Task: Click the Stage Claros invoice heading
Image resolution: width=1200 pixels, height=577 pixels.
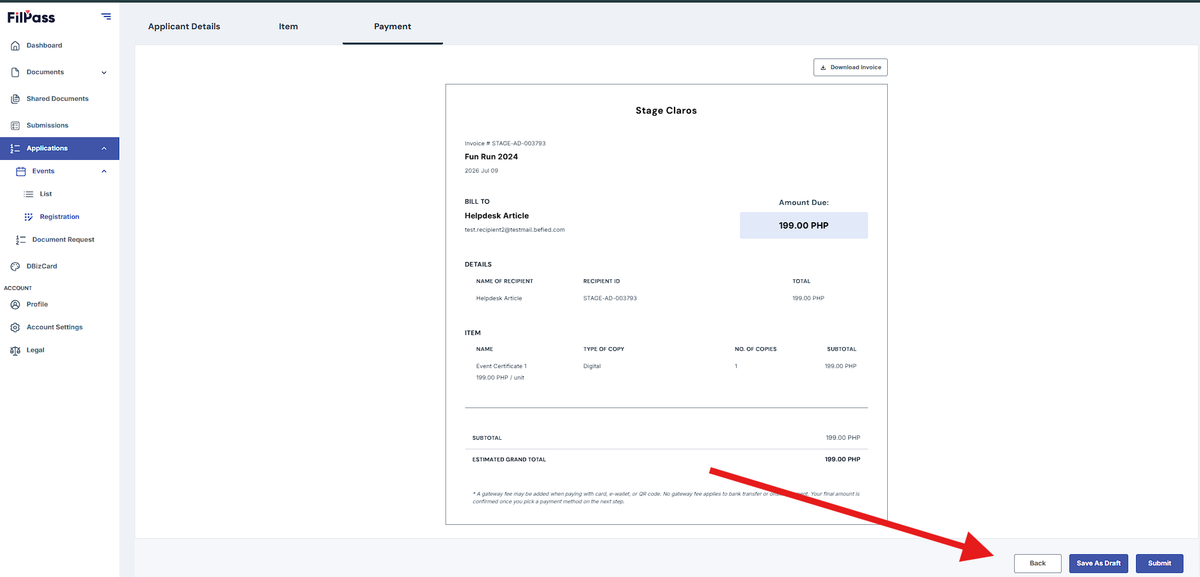Action: point(666,110)
